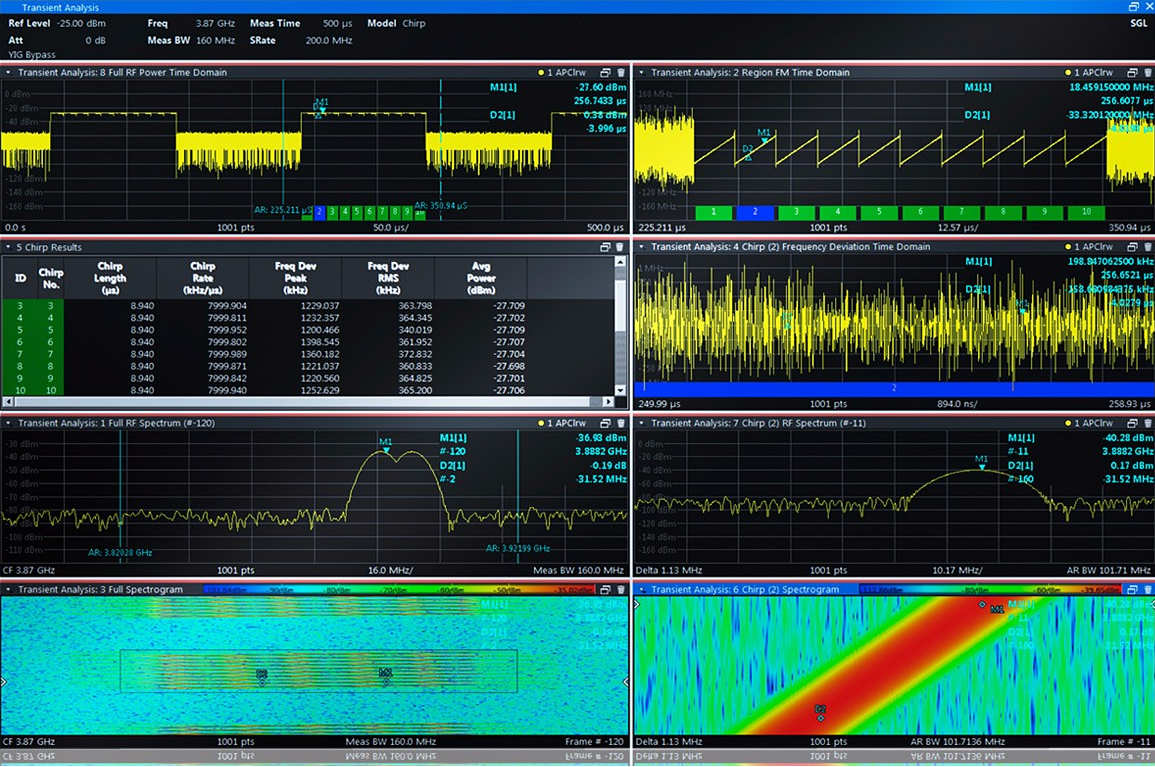Maximize the Region FM Time Domain window

[x=1133, y=72]
